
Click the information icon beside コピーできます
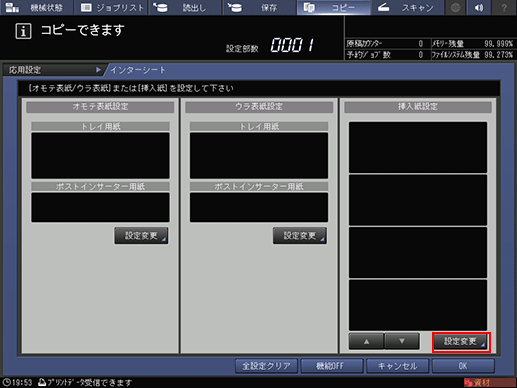click(x=23, y=31)
